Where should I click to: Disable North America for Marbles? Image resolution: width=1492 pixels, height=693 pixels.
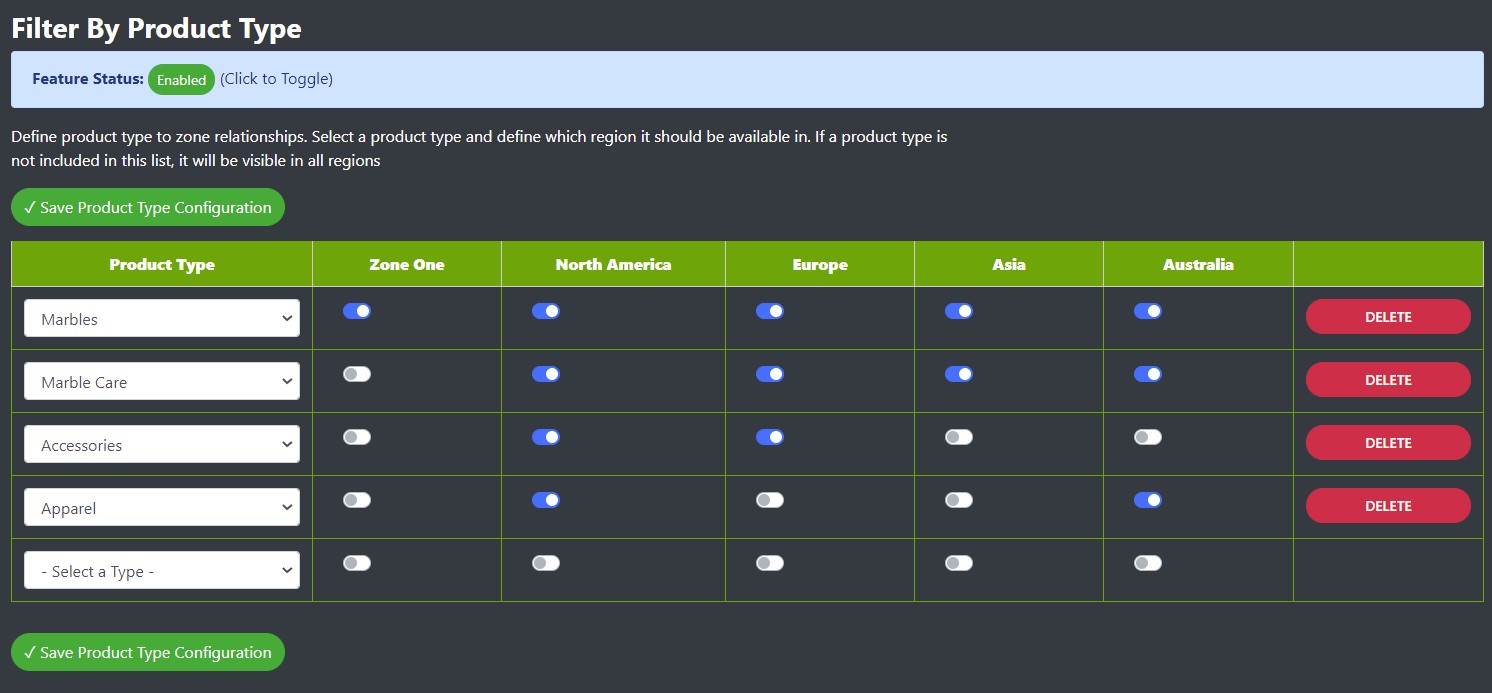pyautogui.click(x=546, y=311)
